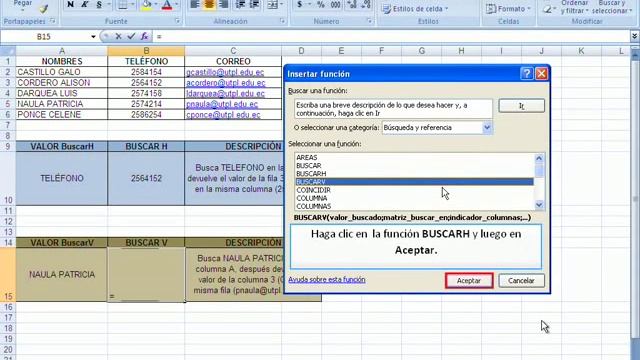Apply accounting currency format
Viewport: 640px width, 360px height.
pyautogui.click(x=300, y=4)
